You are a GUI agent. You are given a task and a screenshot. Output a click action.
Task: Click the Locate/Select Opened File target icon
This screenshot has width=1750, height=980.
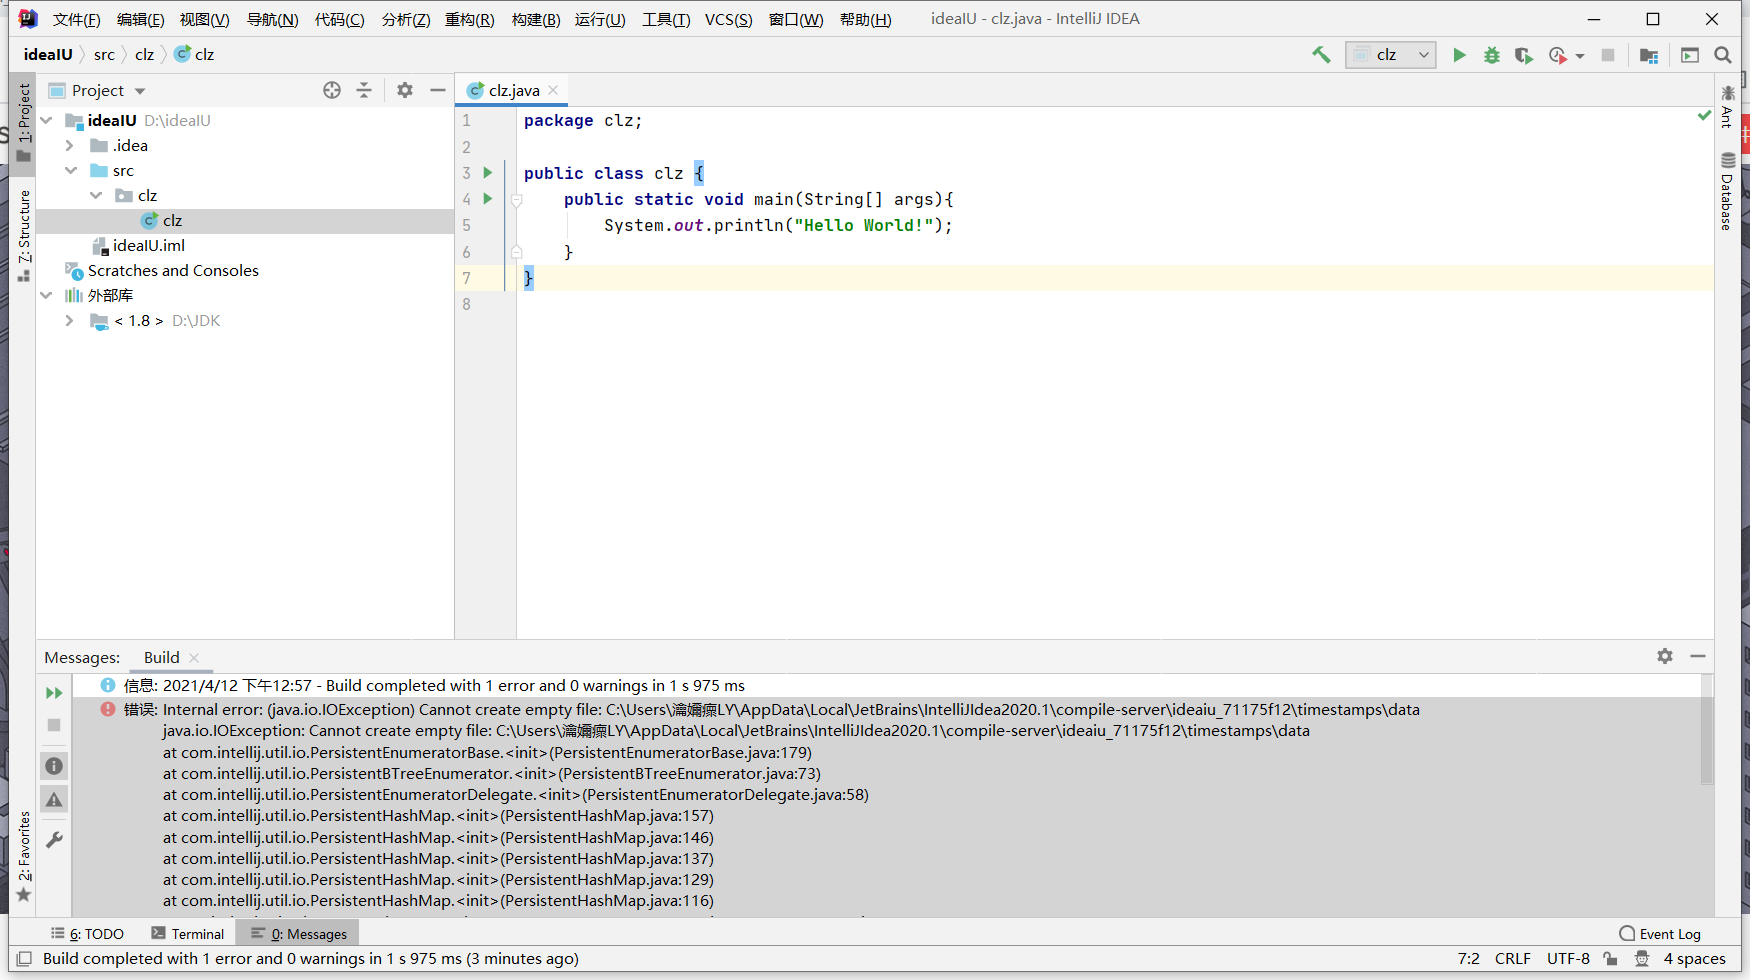[332, 90]
